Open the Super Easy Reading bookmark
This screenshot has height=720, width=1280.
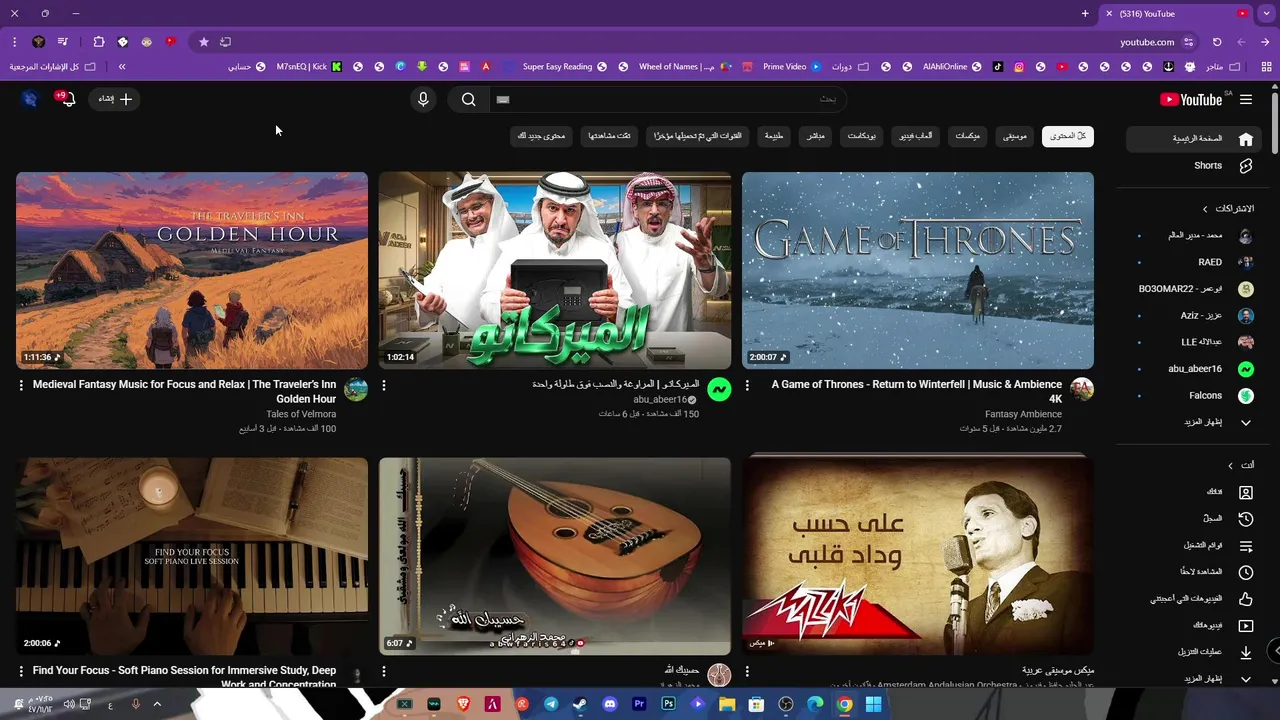(x=564, y=67)
